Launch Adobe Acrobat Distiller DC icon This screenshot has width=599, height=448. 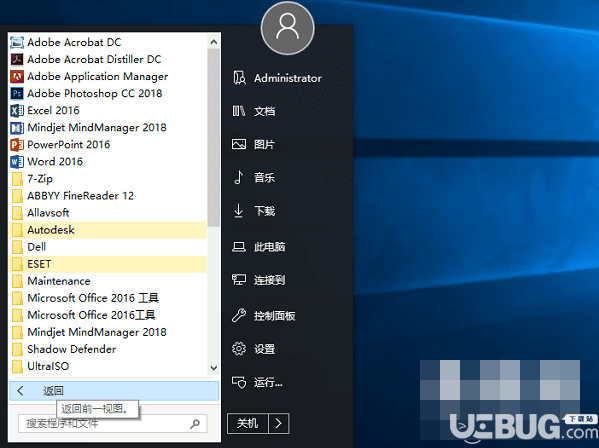[x=17, y=59]
